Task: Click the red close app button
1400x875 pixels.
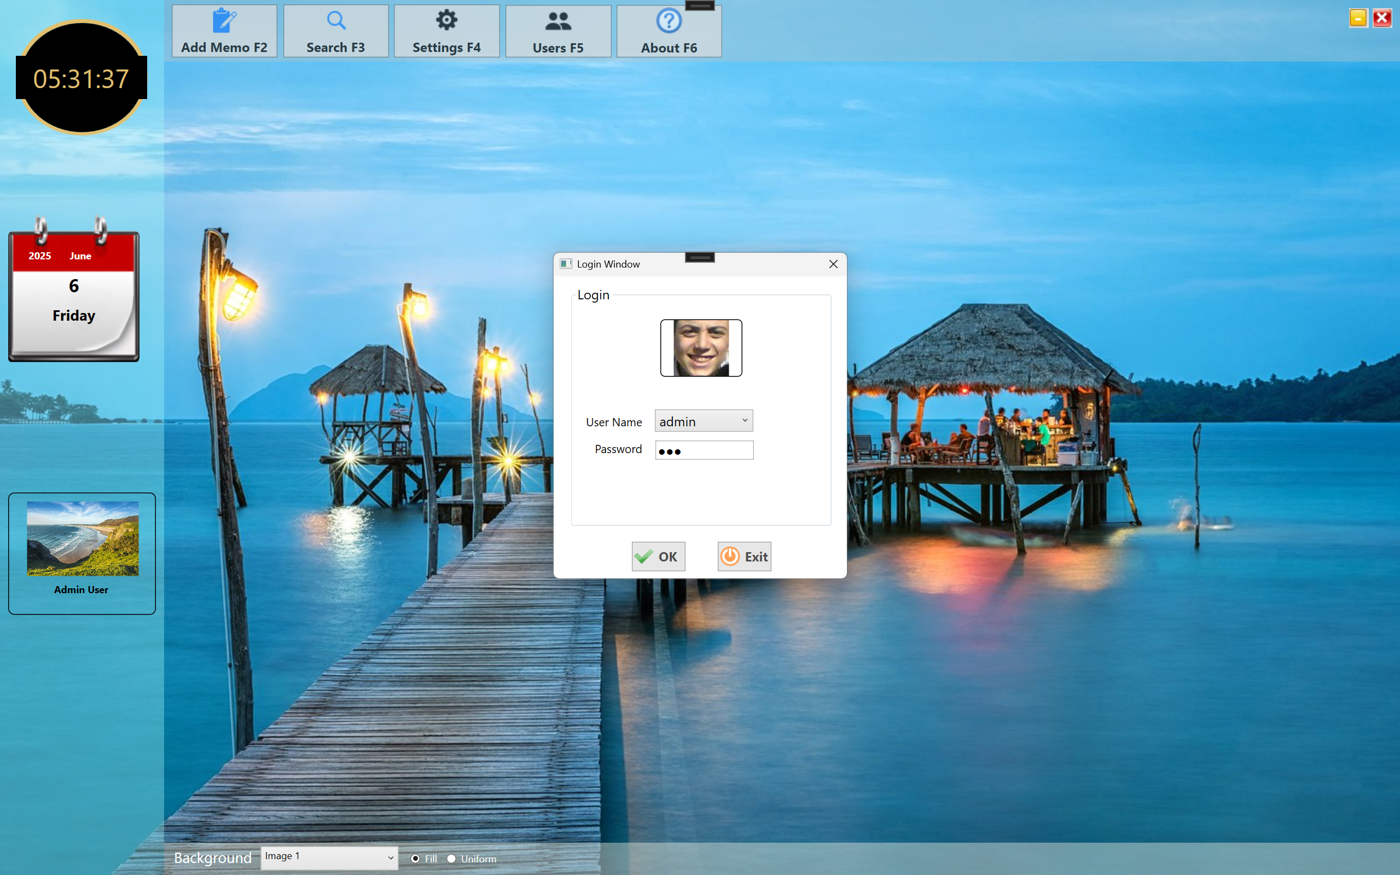Action: click(x=1382, y=18)
